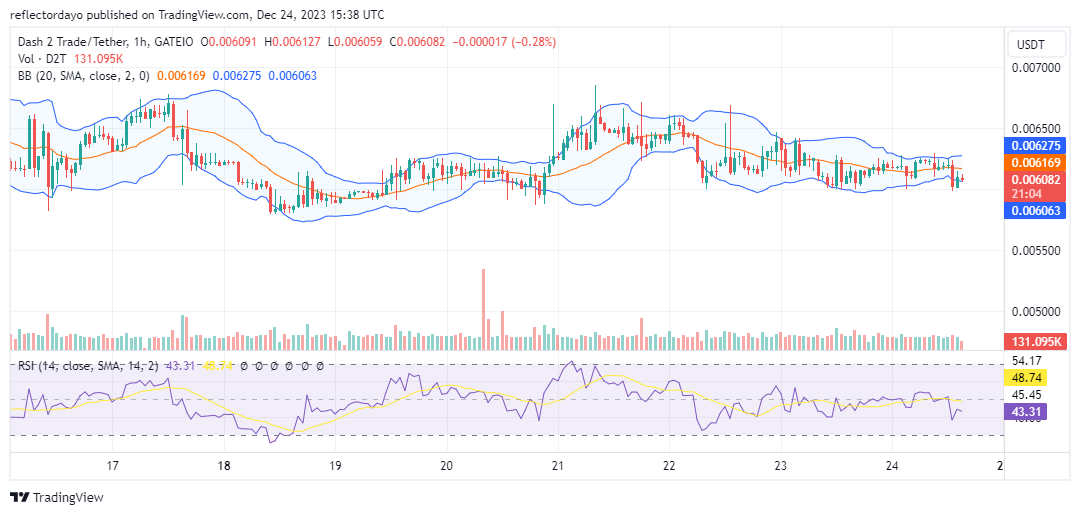Screen dimensions: 1080x515
Task: Click the date label 22 on time axis
Action: 669,465
